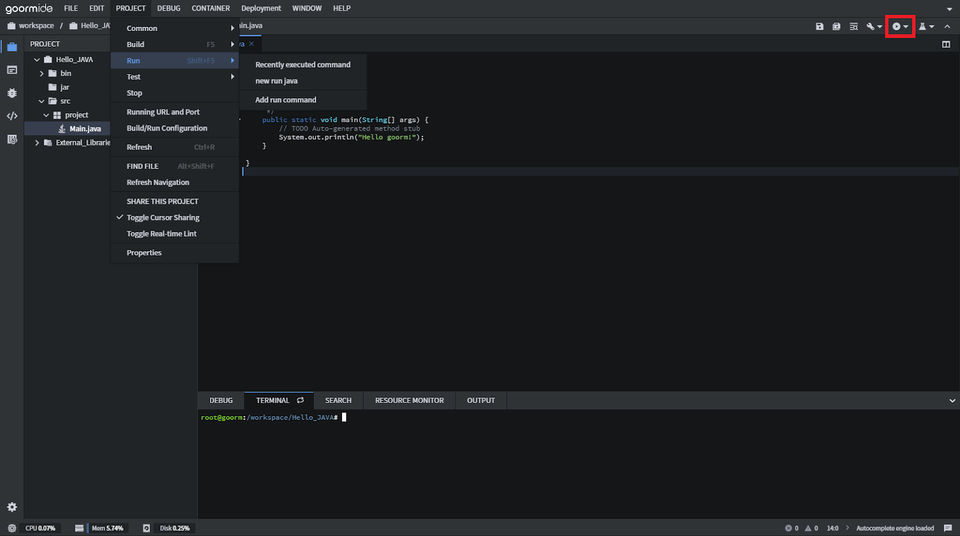Collapse the bottom panel with chevron
The width and height of the screenshot is (960, 536).
pyautogui.click(x=951, y=400)
